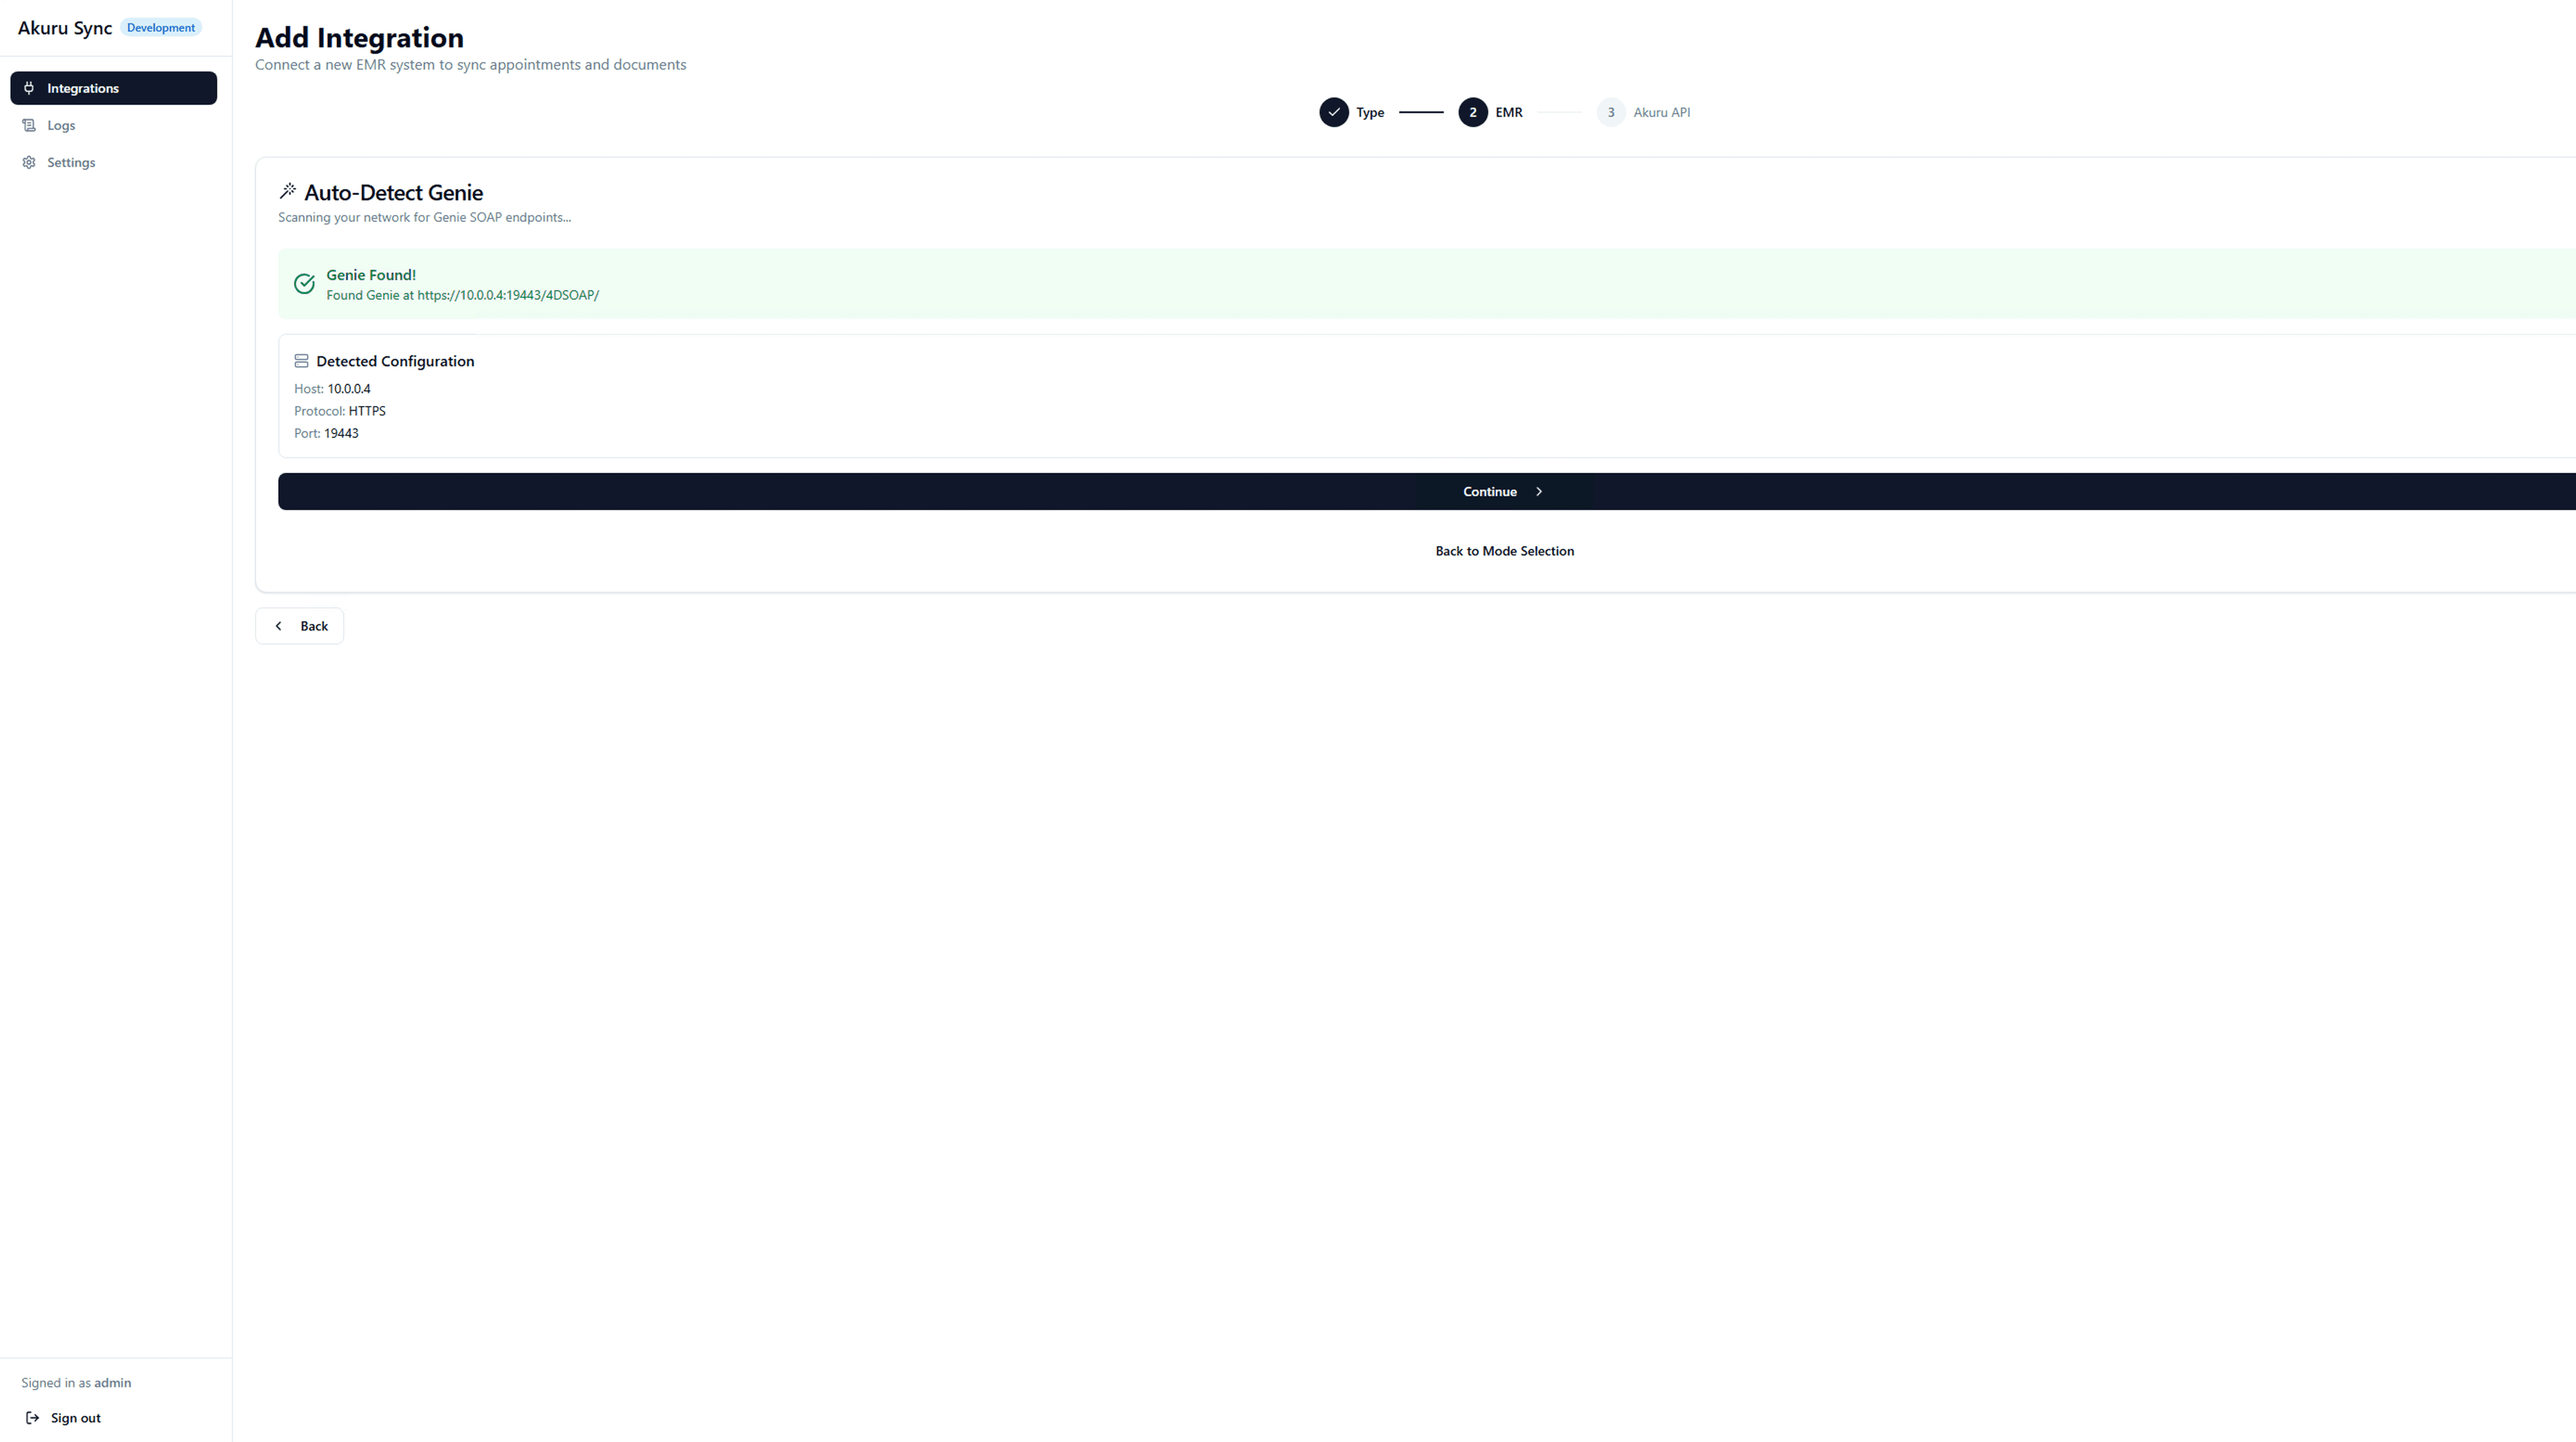
Task: Click Back to Mode Selection
Action: coord(1504,551)
